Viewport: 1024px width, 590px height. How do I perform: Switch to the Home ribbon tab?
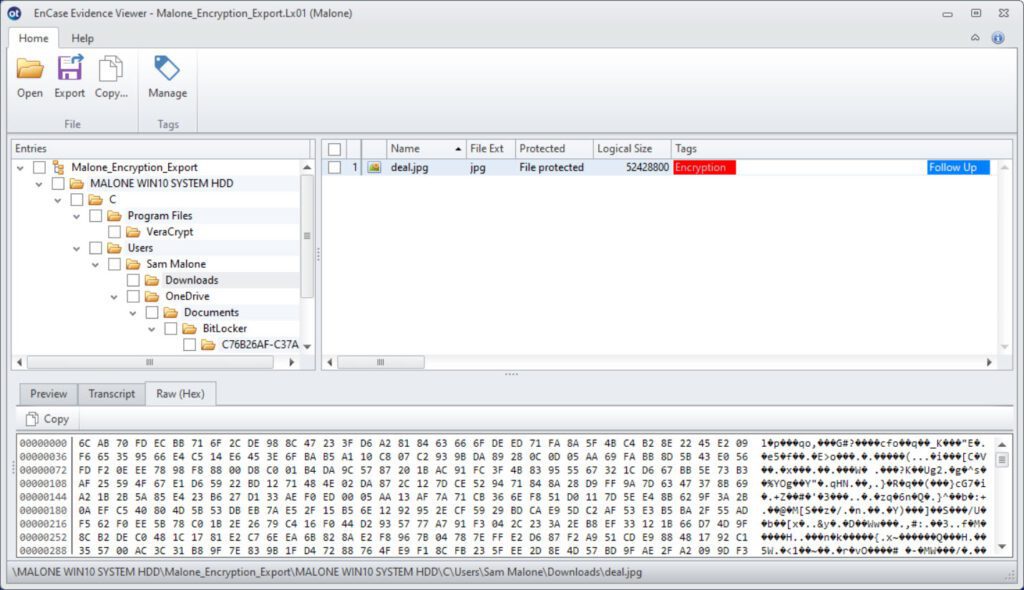[33, 38]
